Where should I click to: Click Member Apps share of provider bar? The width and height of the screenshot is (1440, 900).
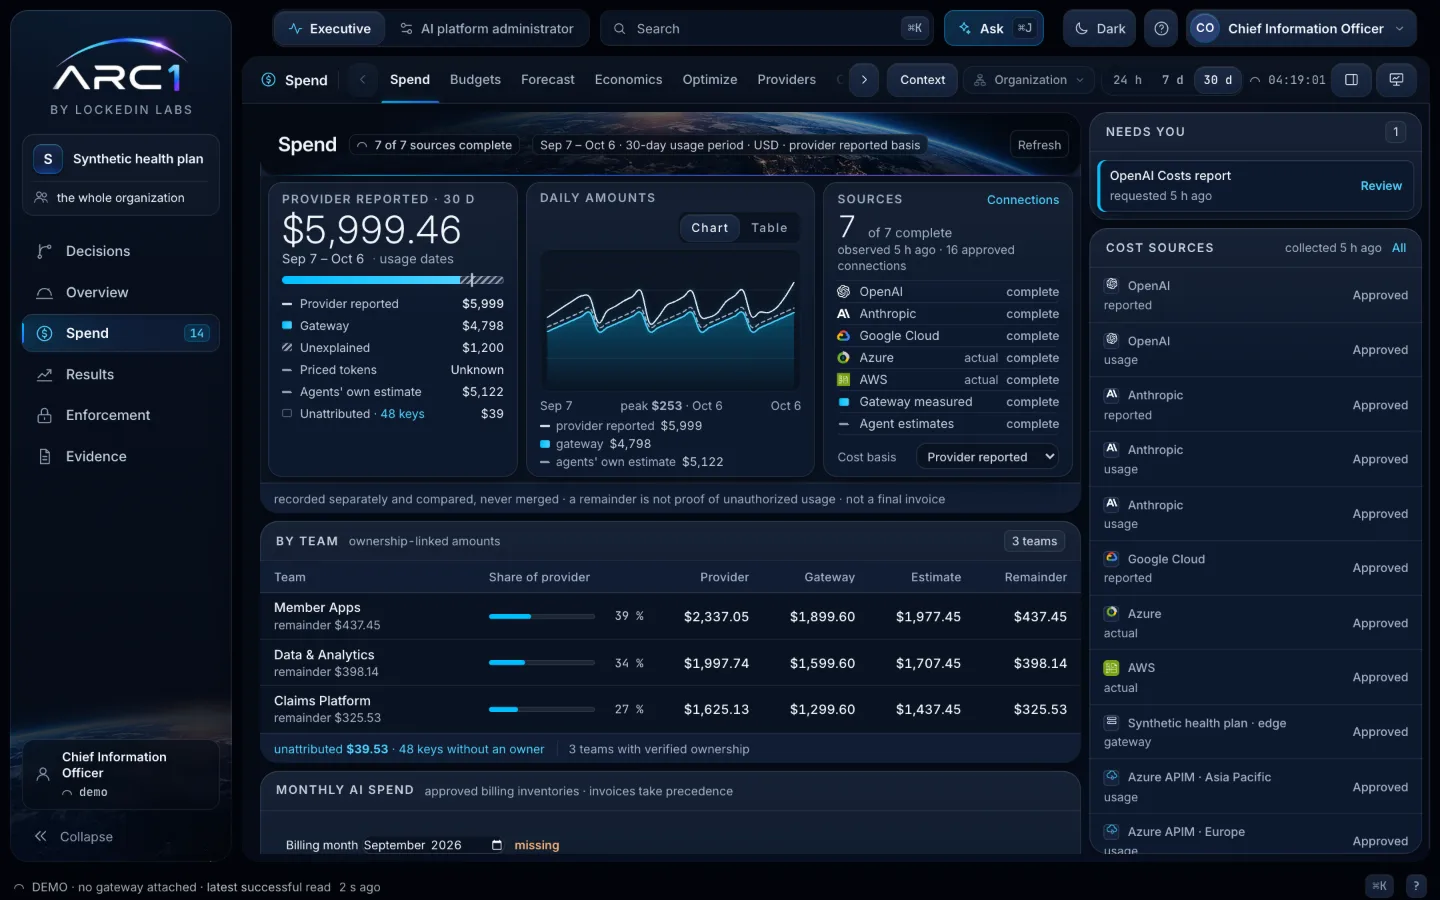542,616
